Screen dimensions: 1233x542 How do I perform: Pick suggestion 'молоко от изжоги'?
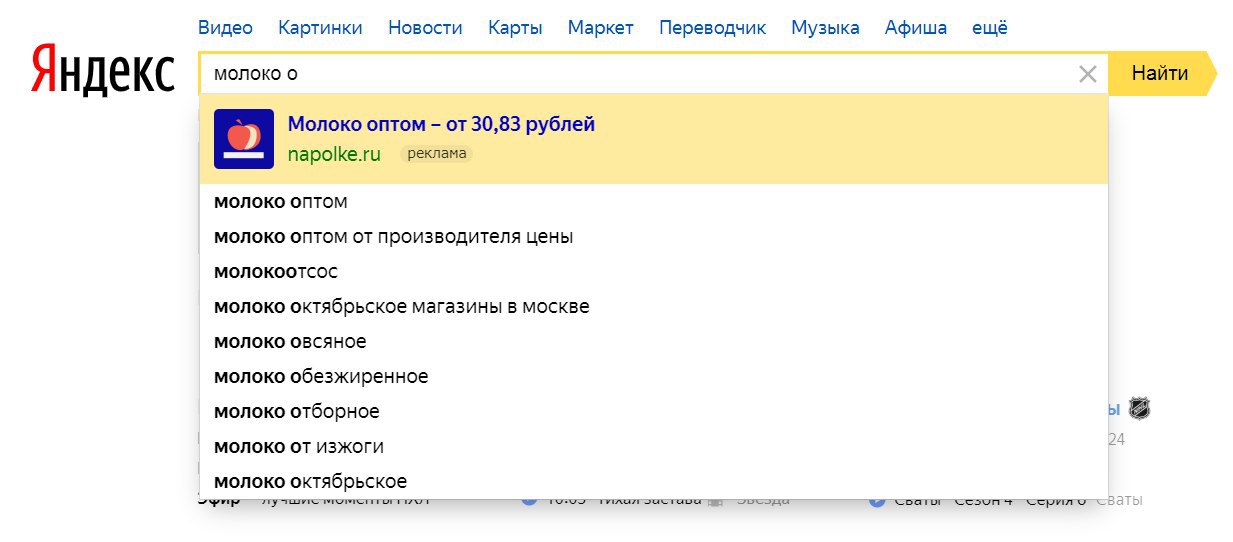[x=653, y=447]
